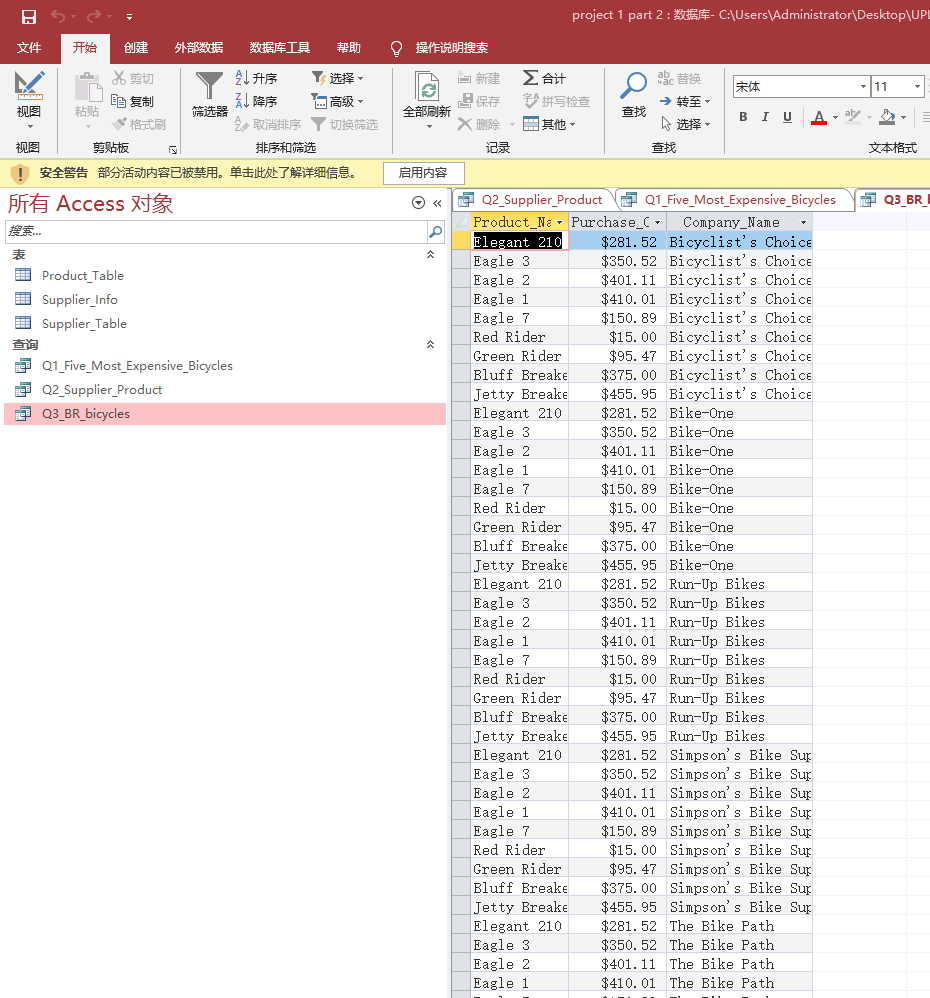Click the Redo icon in title bar
Viewport: 930px width, 998px height.
[94, 17]
